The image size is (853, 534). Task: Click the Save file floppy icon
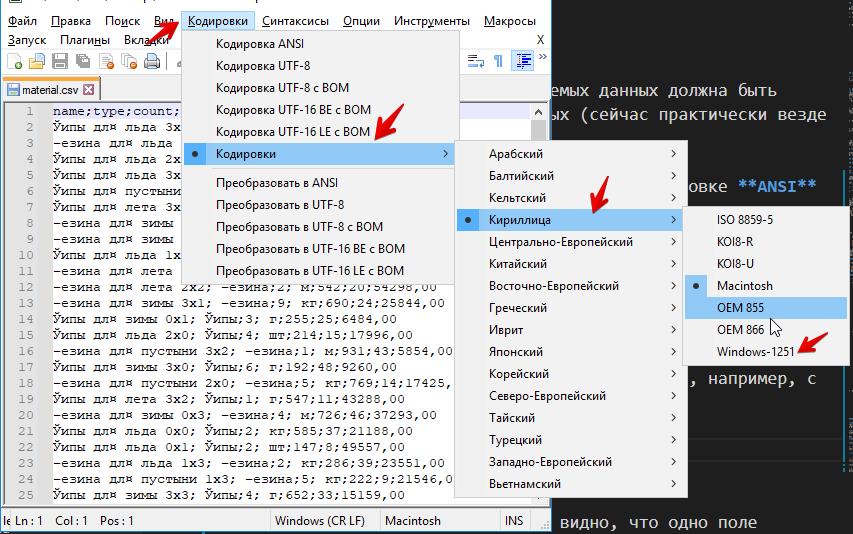click(60, 62)
